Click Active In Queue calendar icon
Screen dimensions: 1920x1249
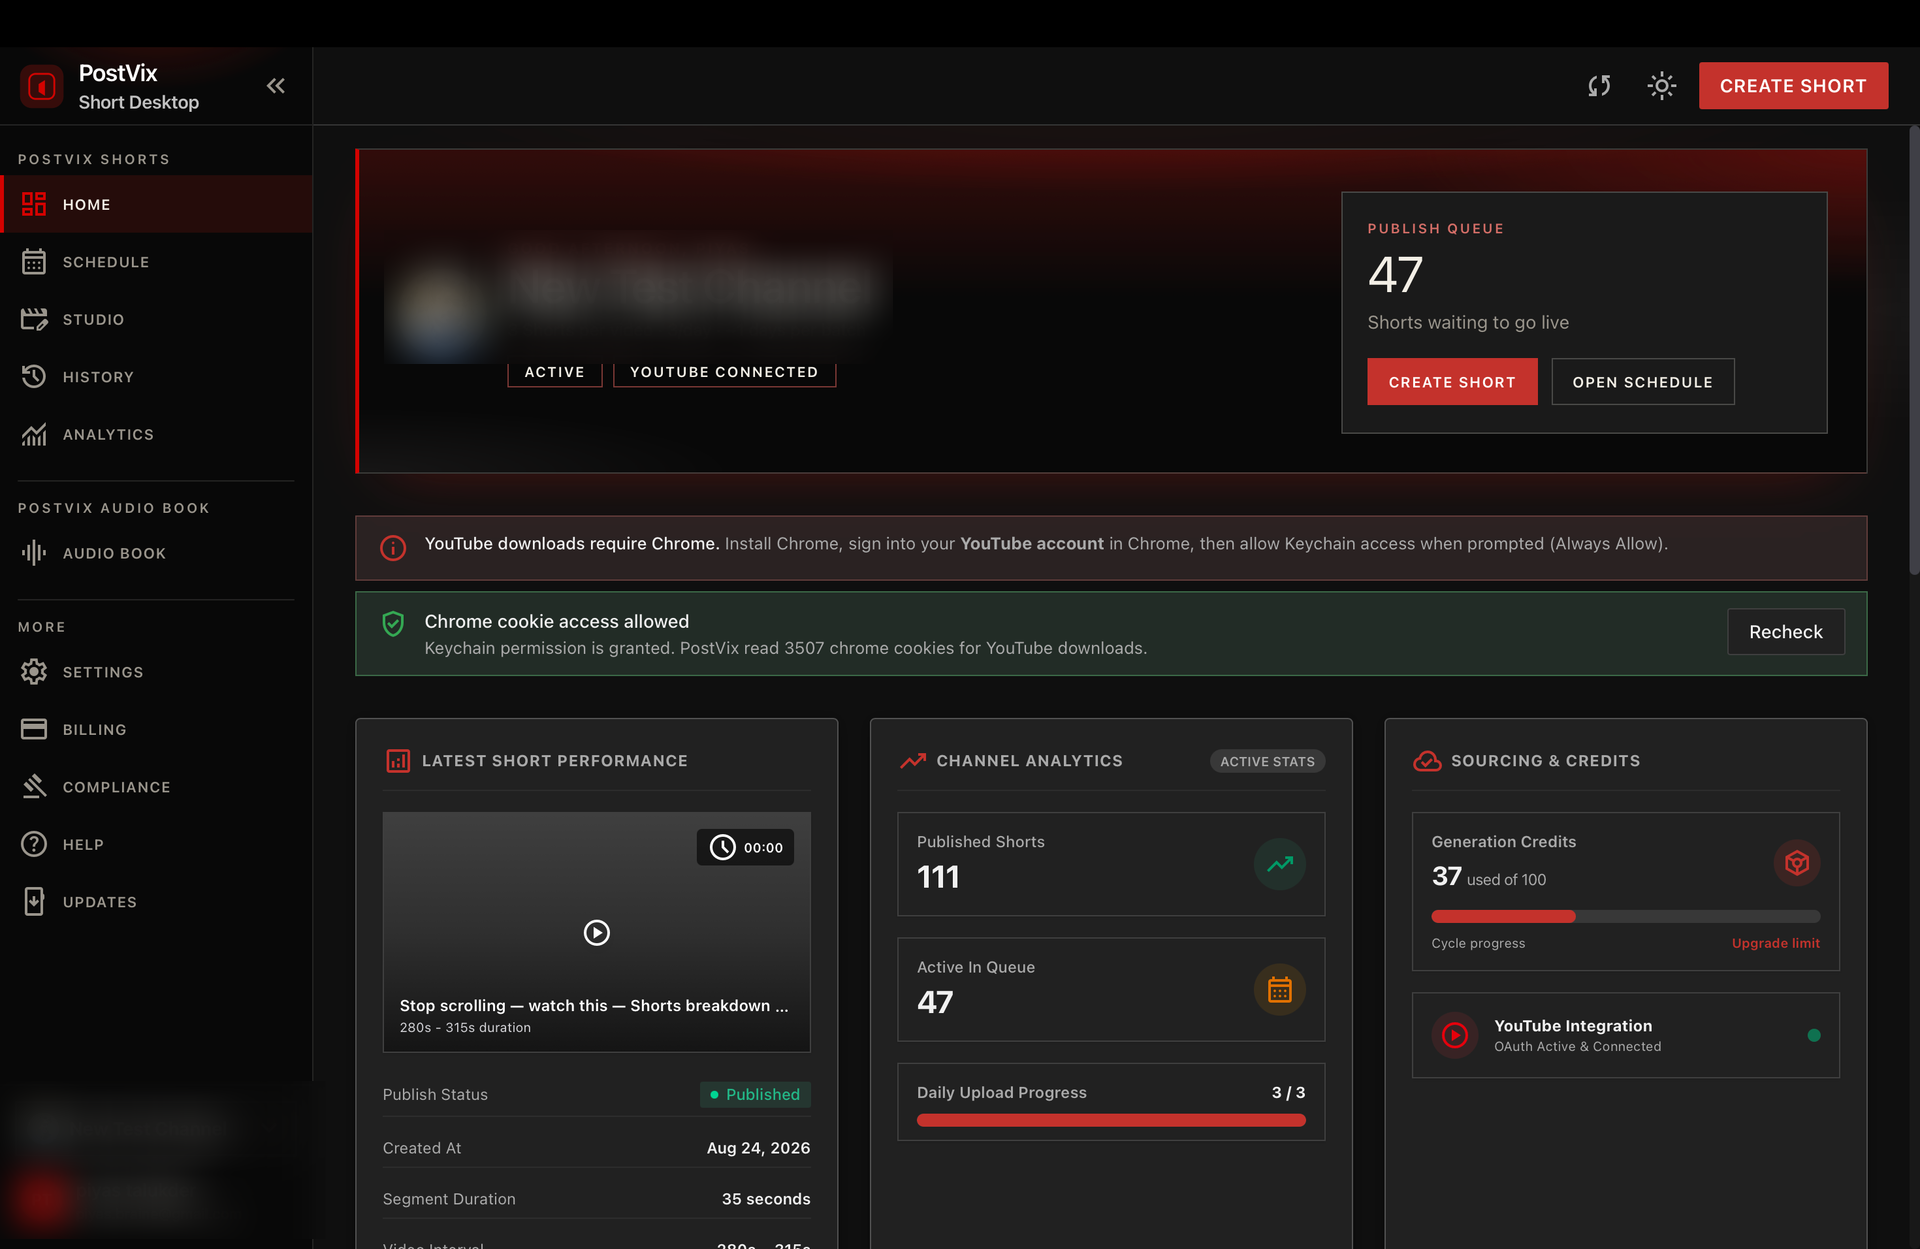pos(1280,990)
